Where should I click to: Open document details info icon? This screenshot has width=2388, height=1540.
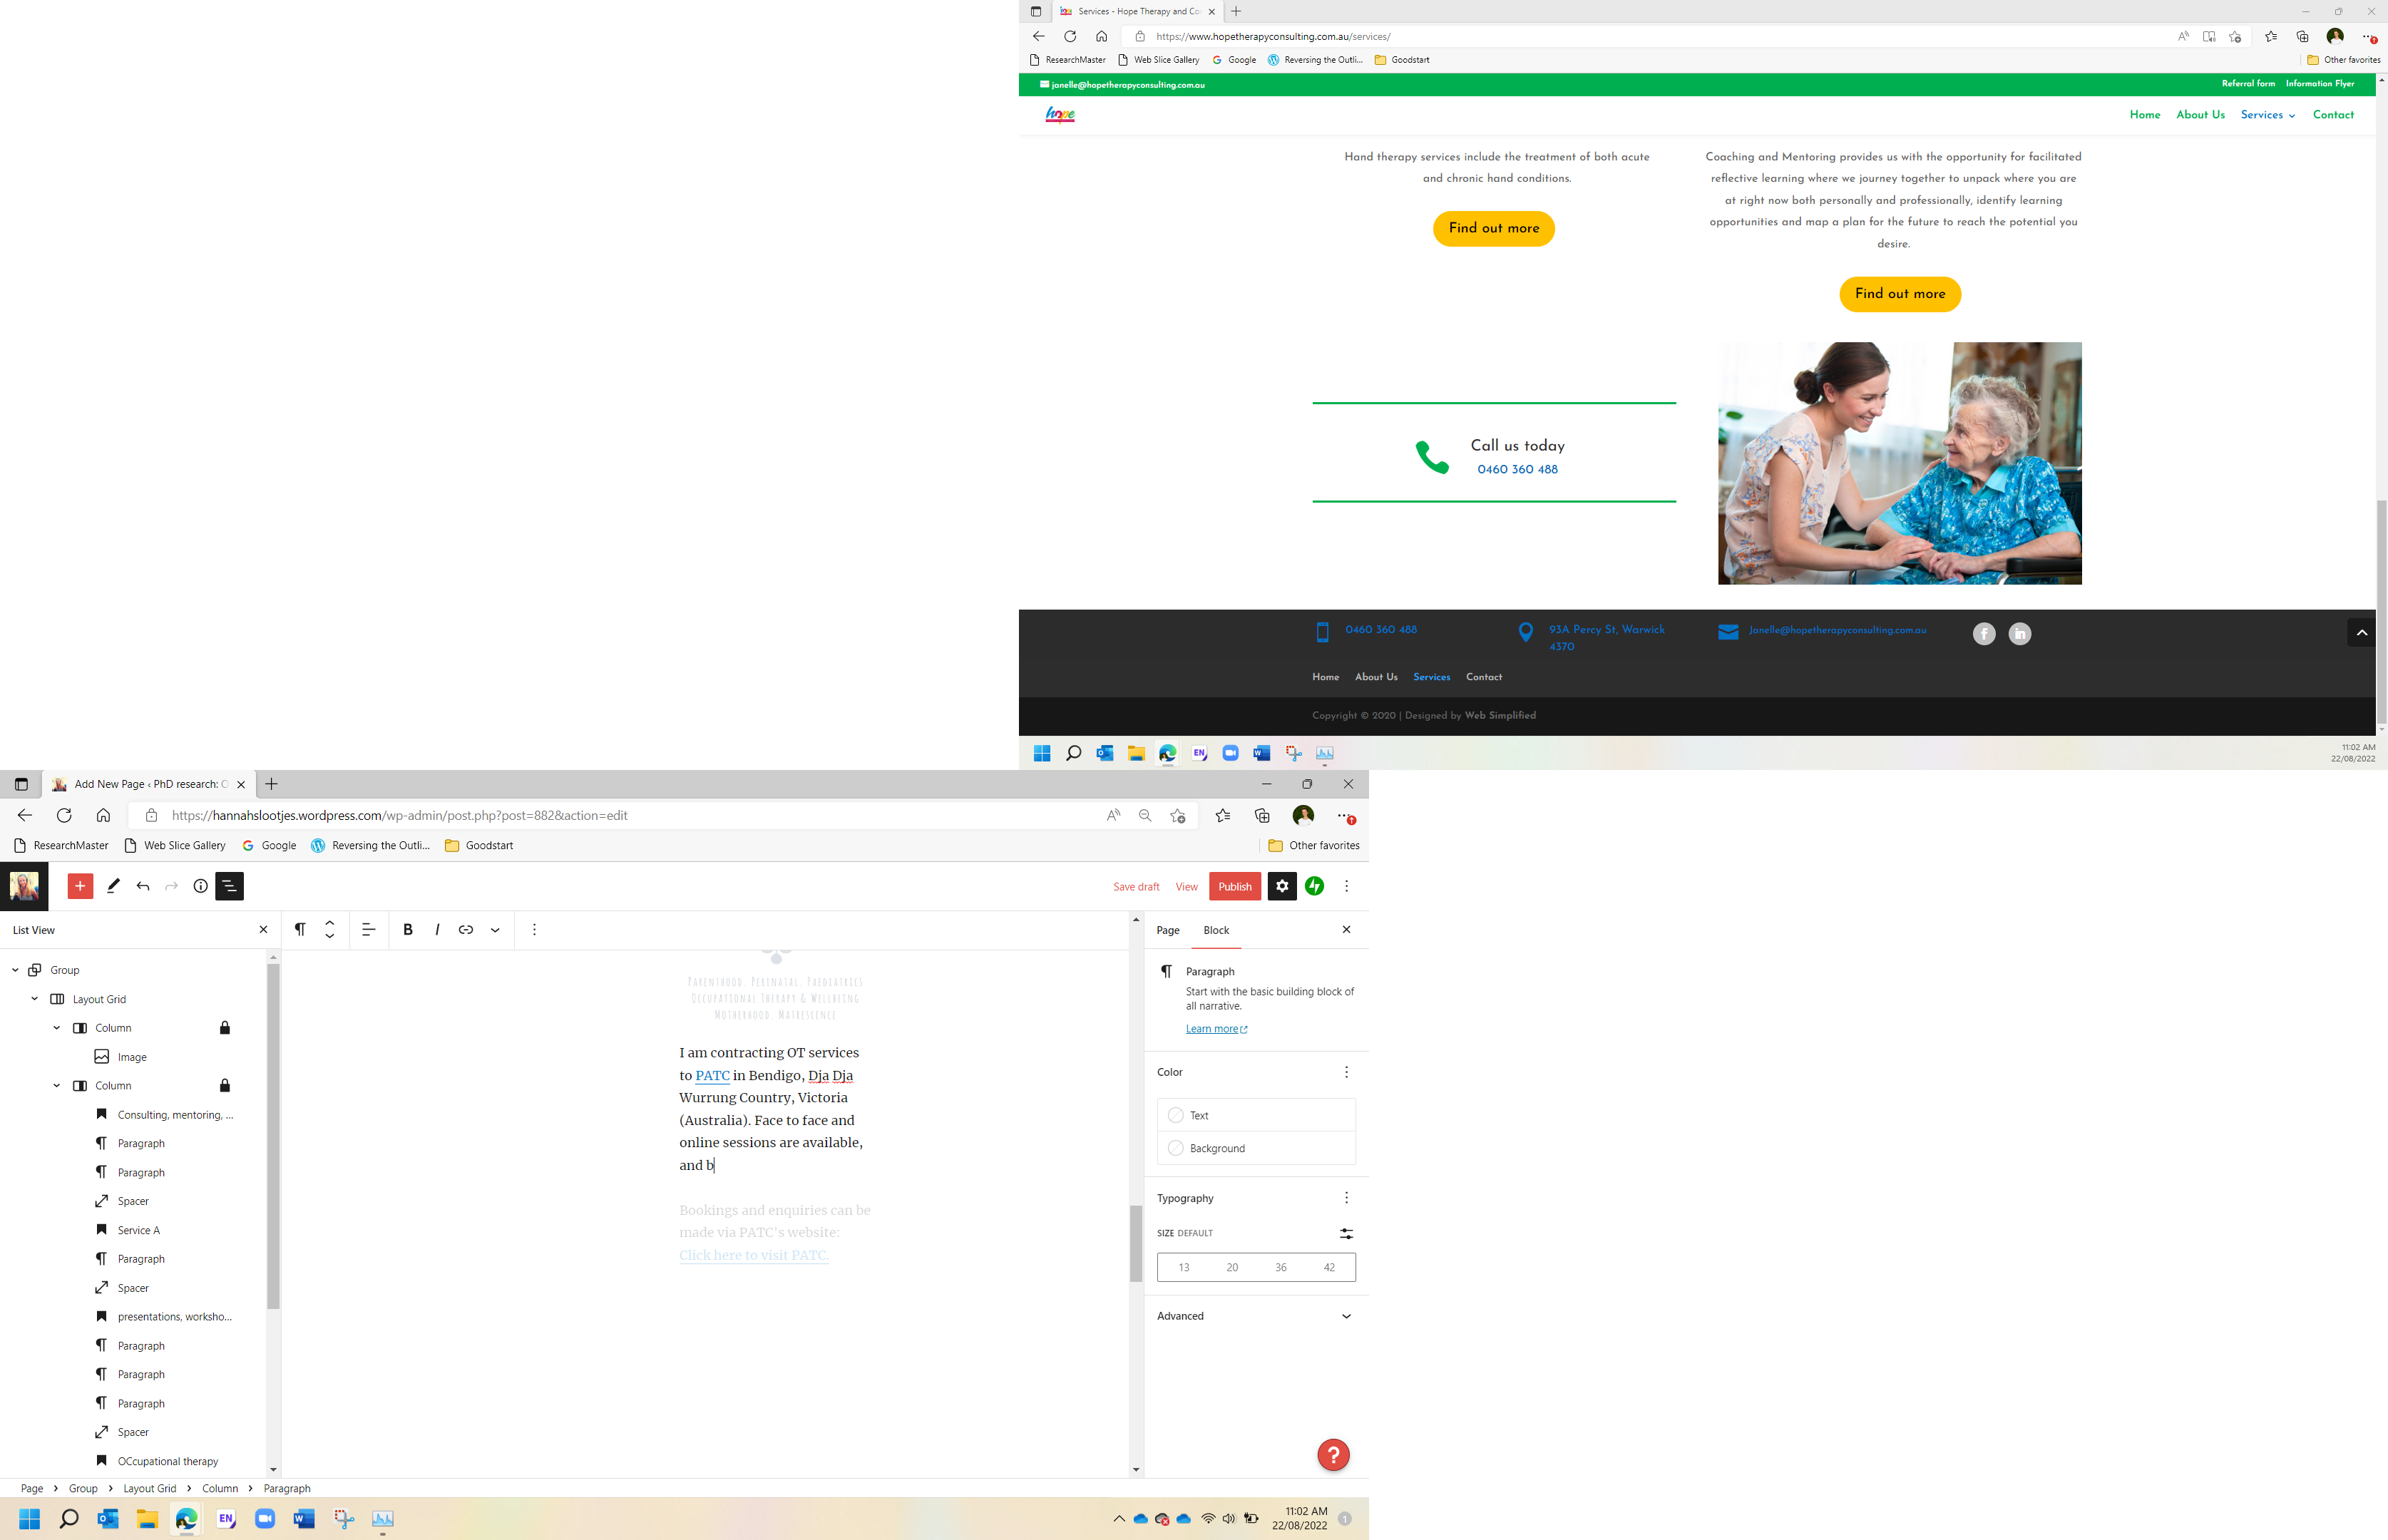200,886
